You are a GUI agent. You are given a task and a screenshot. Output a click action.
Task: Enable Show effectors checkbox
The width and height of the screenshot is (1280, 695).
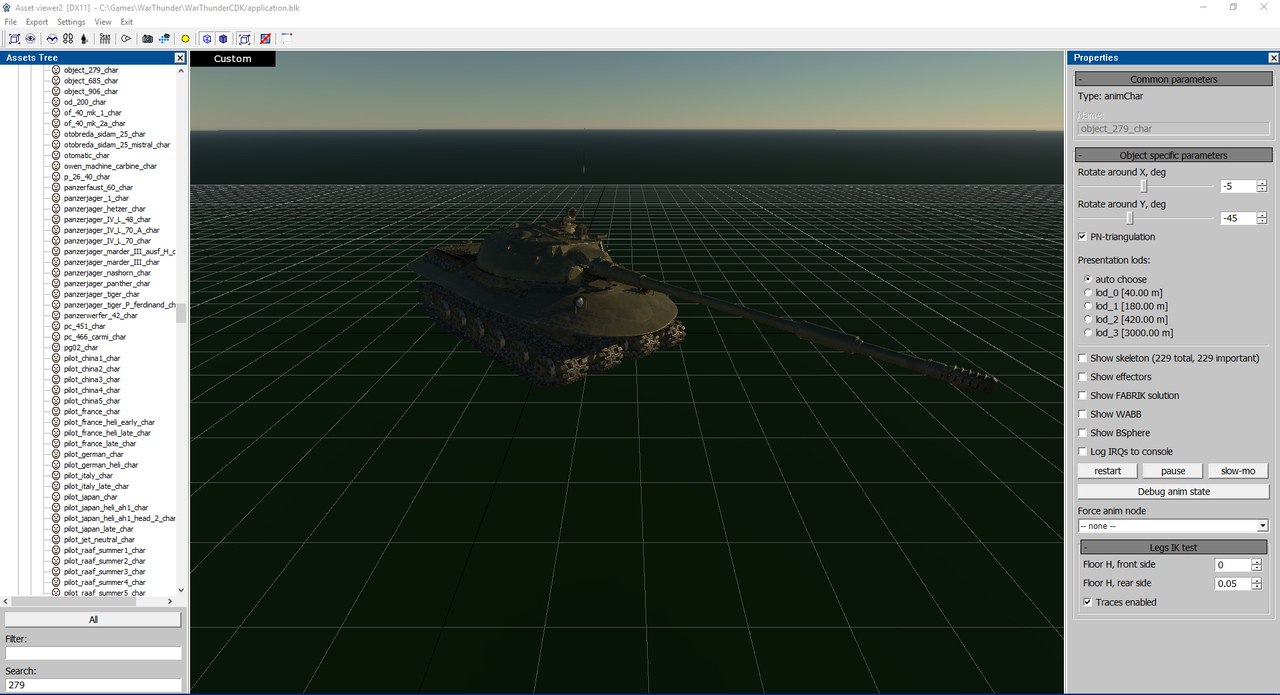1083,377
